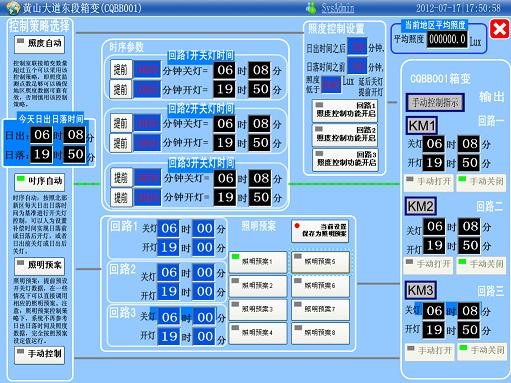The width and height of the screenshot is (511, 383).
Task: Click 回路一 手动打开 button
Action: pyautogui.click(x=429, y=183)
